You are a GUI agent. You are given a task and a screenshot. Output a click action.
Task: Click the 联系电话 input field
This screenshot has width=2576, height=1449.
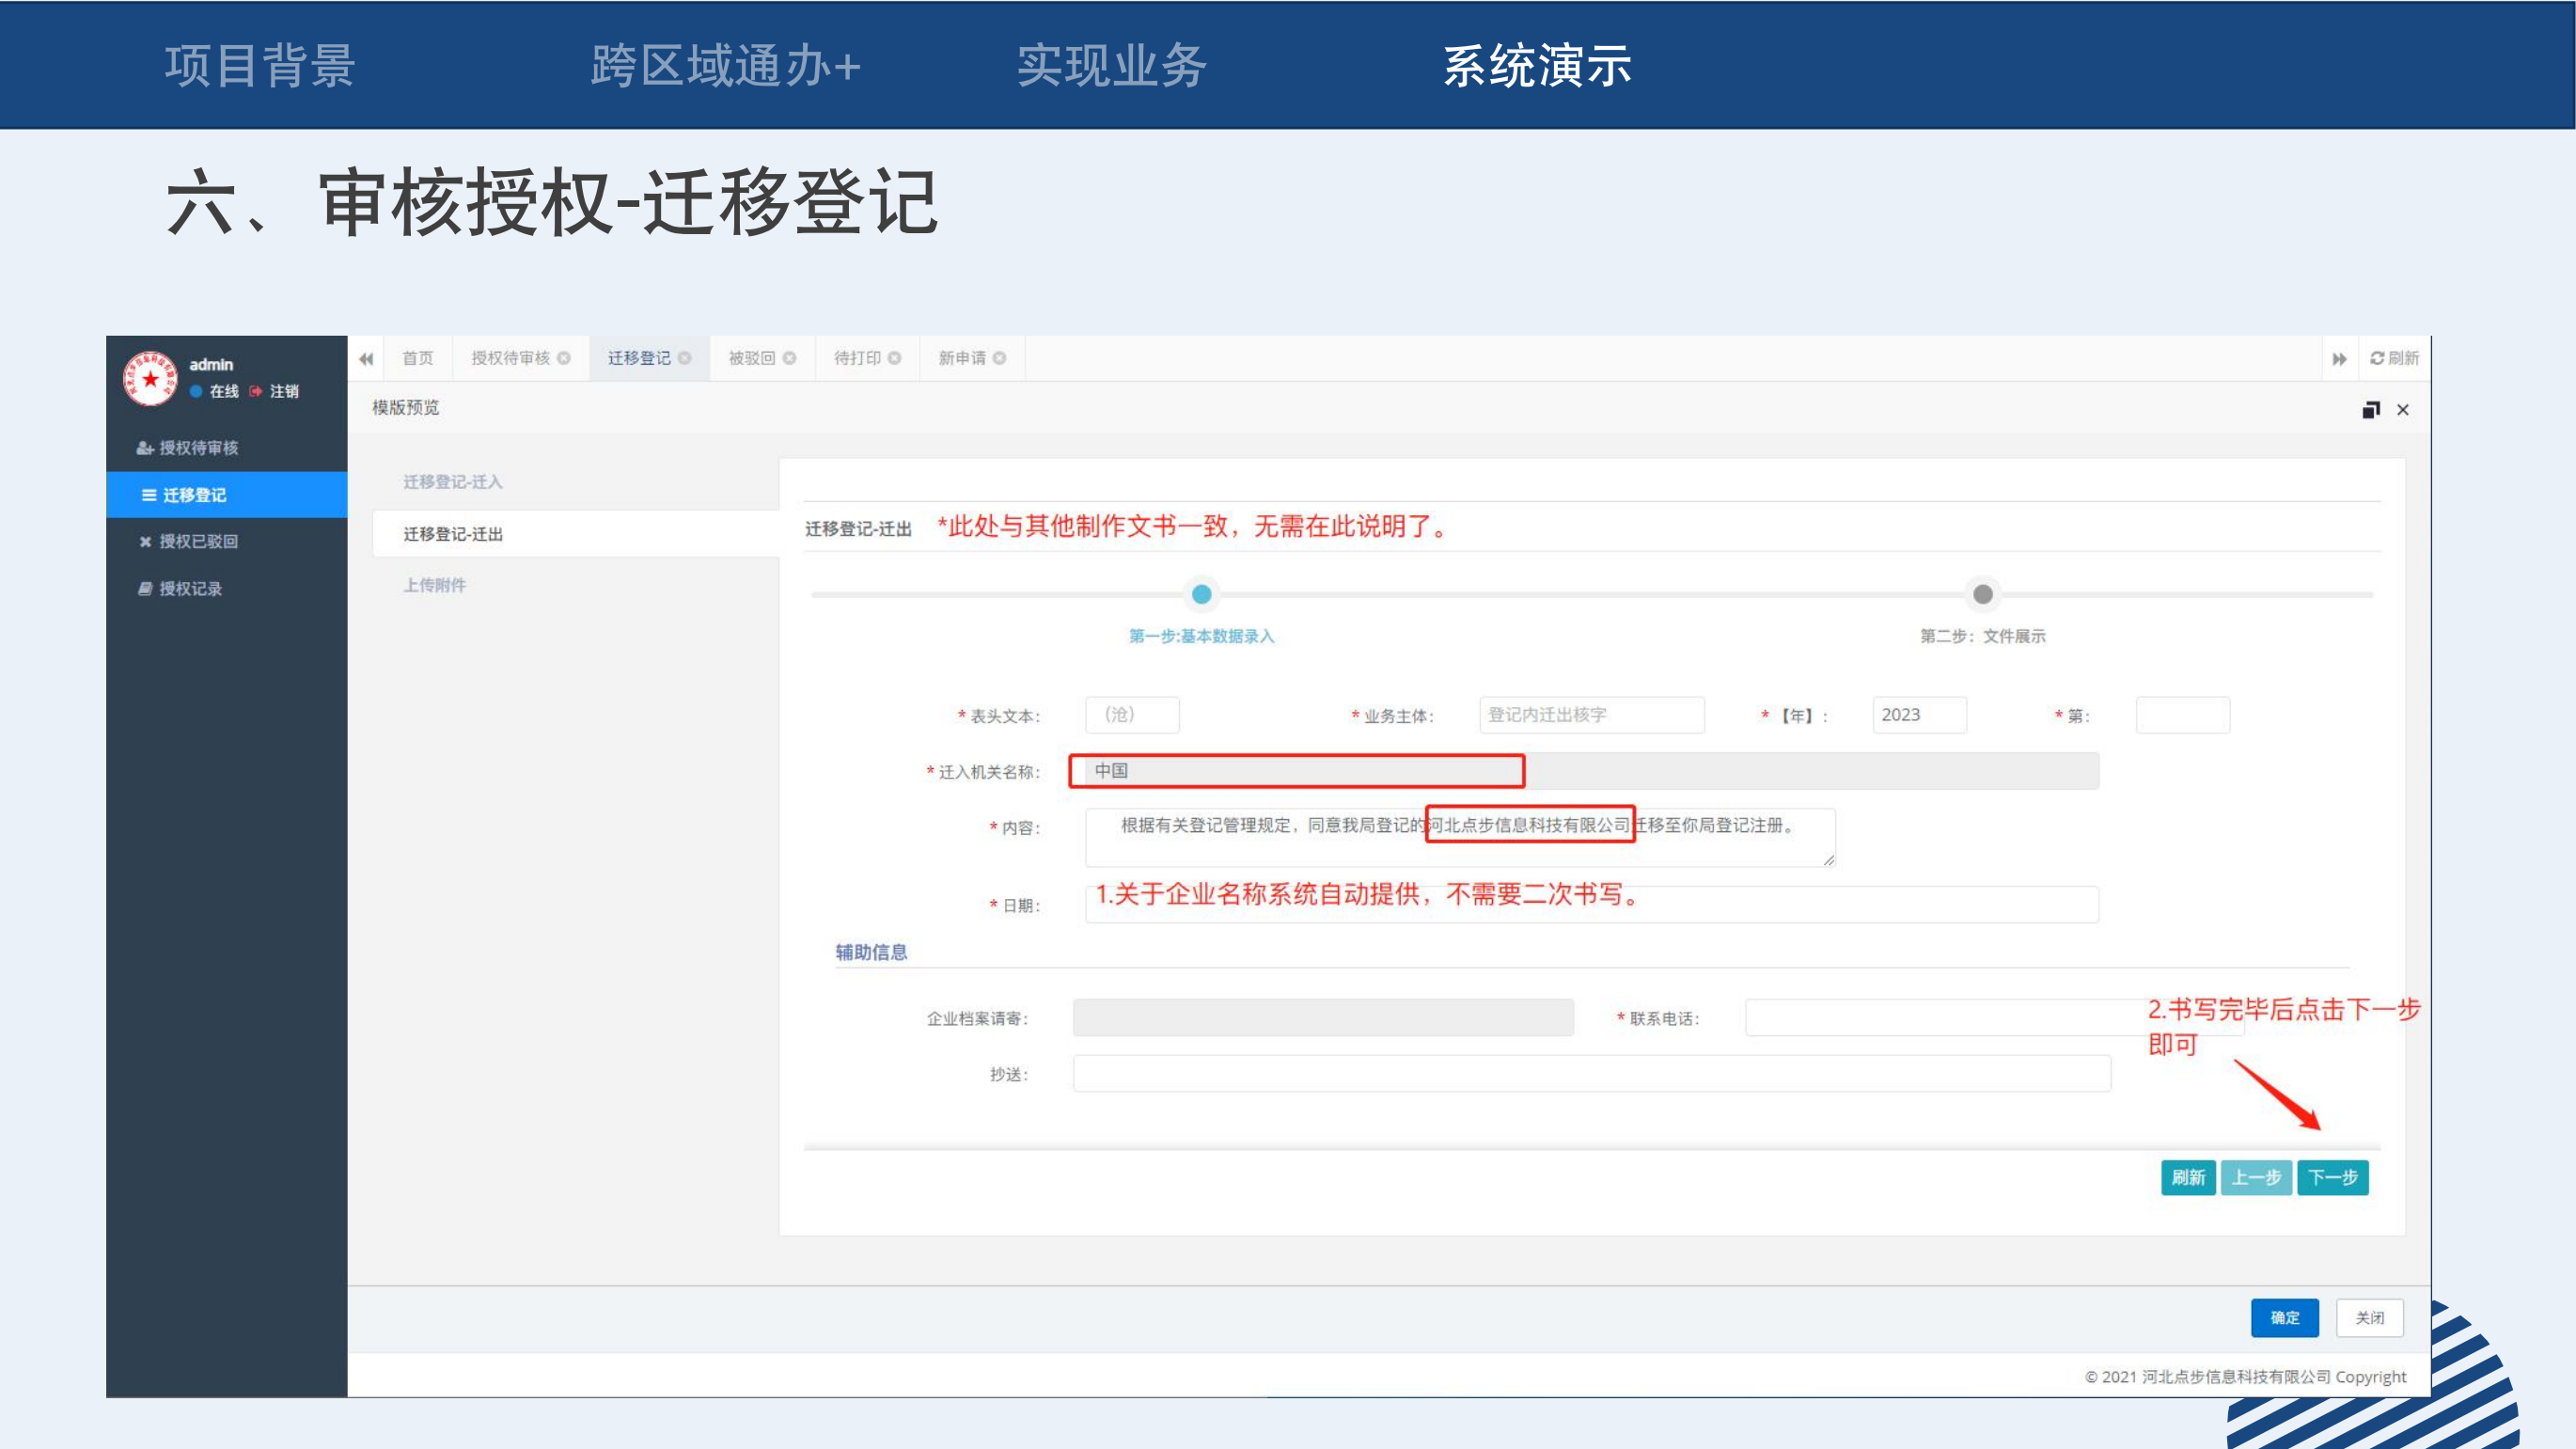point(1940,1018)
